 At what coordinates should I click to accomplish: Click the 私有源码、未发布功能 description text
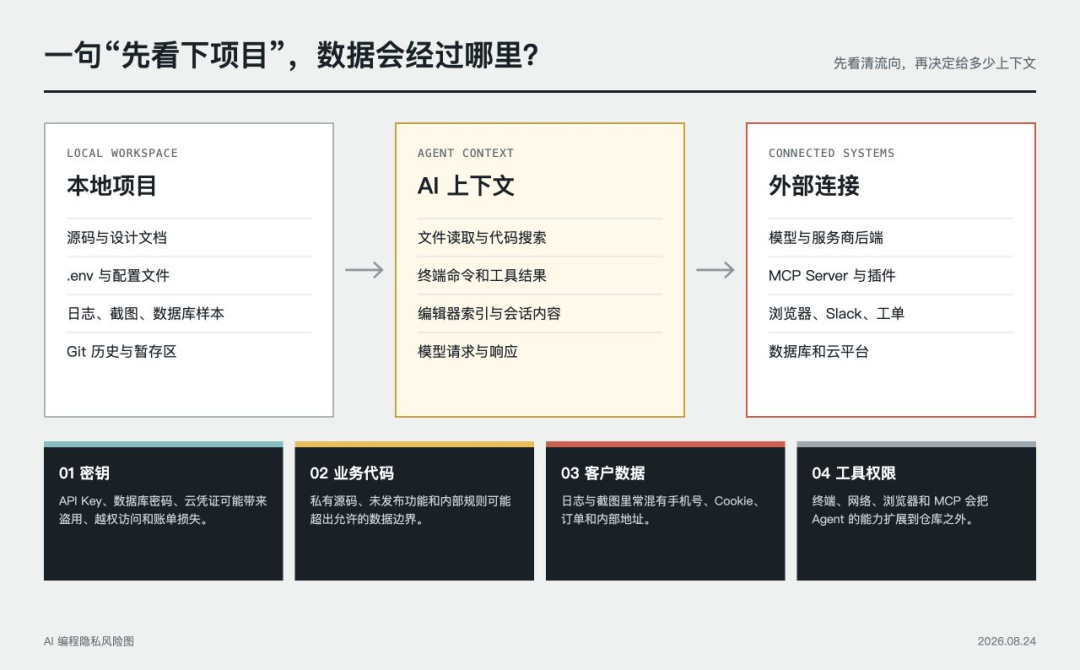[411, 510]
